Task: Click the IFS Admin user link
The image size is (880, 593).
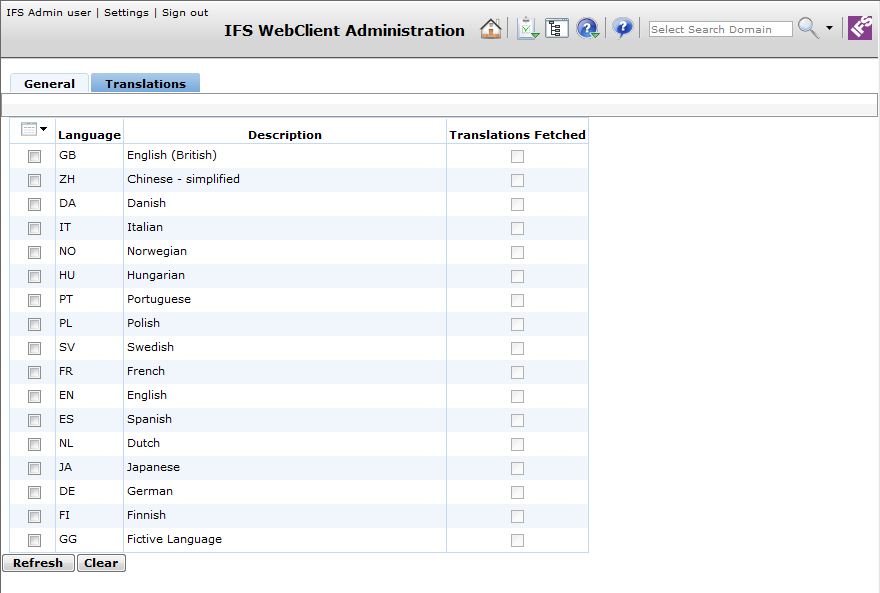Action: [x=49, y=12]
